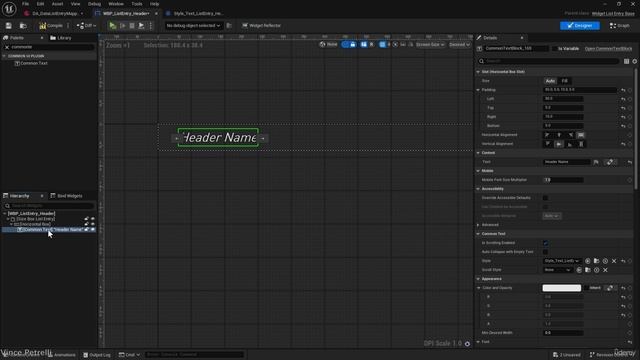This screenshot has width=640, height=360.
Task: Collapse the Appearance section
Action: 478,279
